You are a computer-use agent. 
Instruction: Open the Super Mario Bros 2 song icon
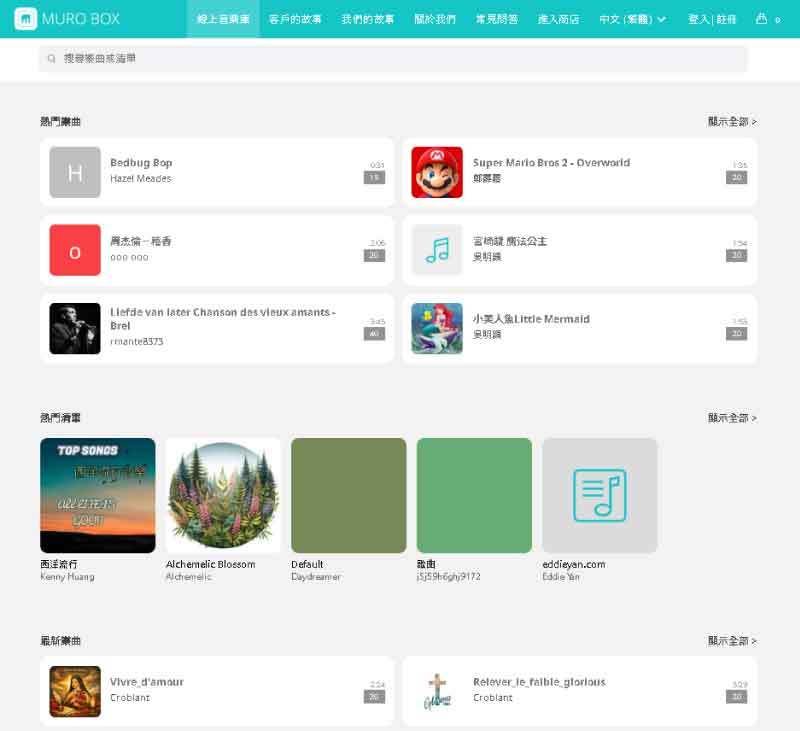coord(437,172)
